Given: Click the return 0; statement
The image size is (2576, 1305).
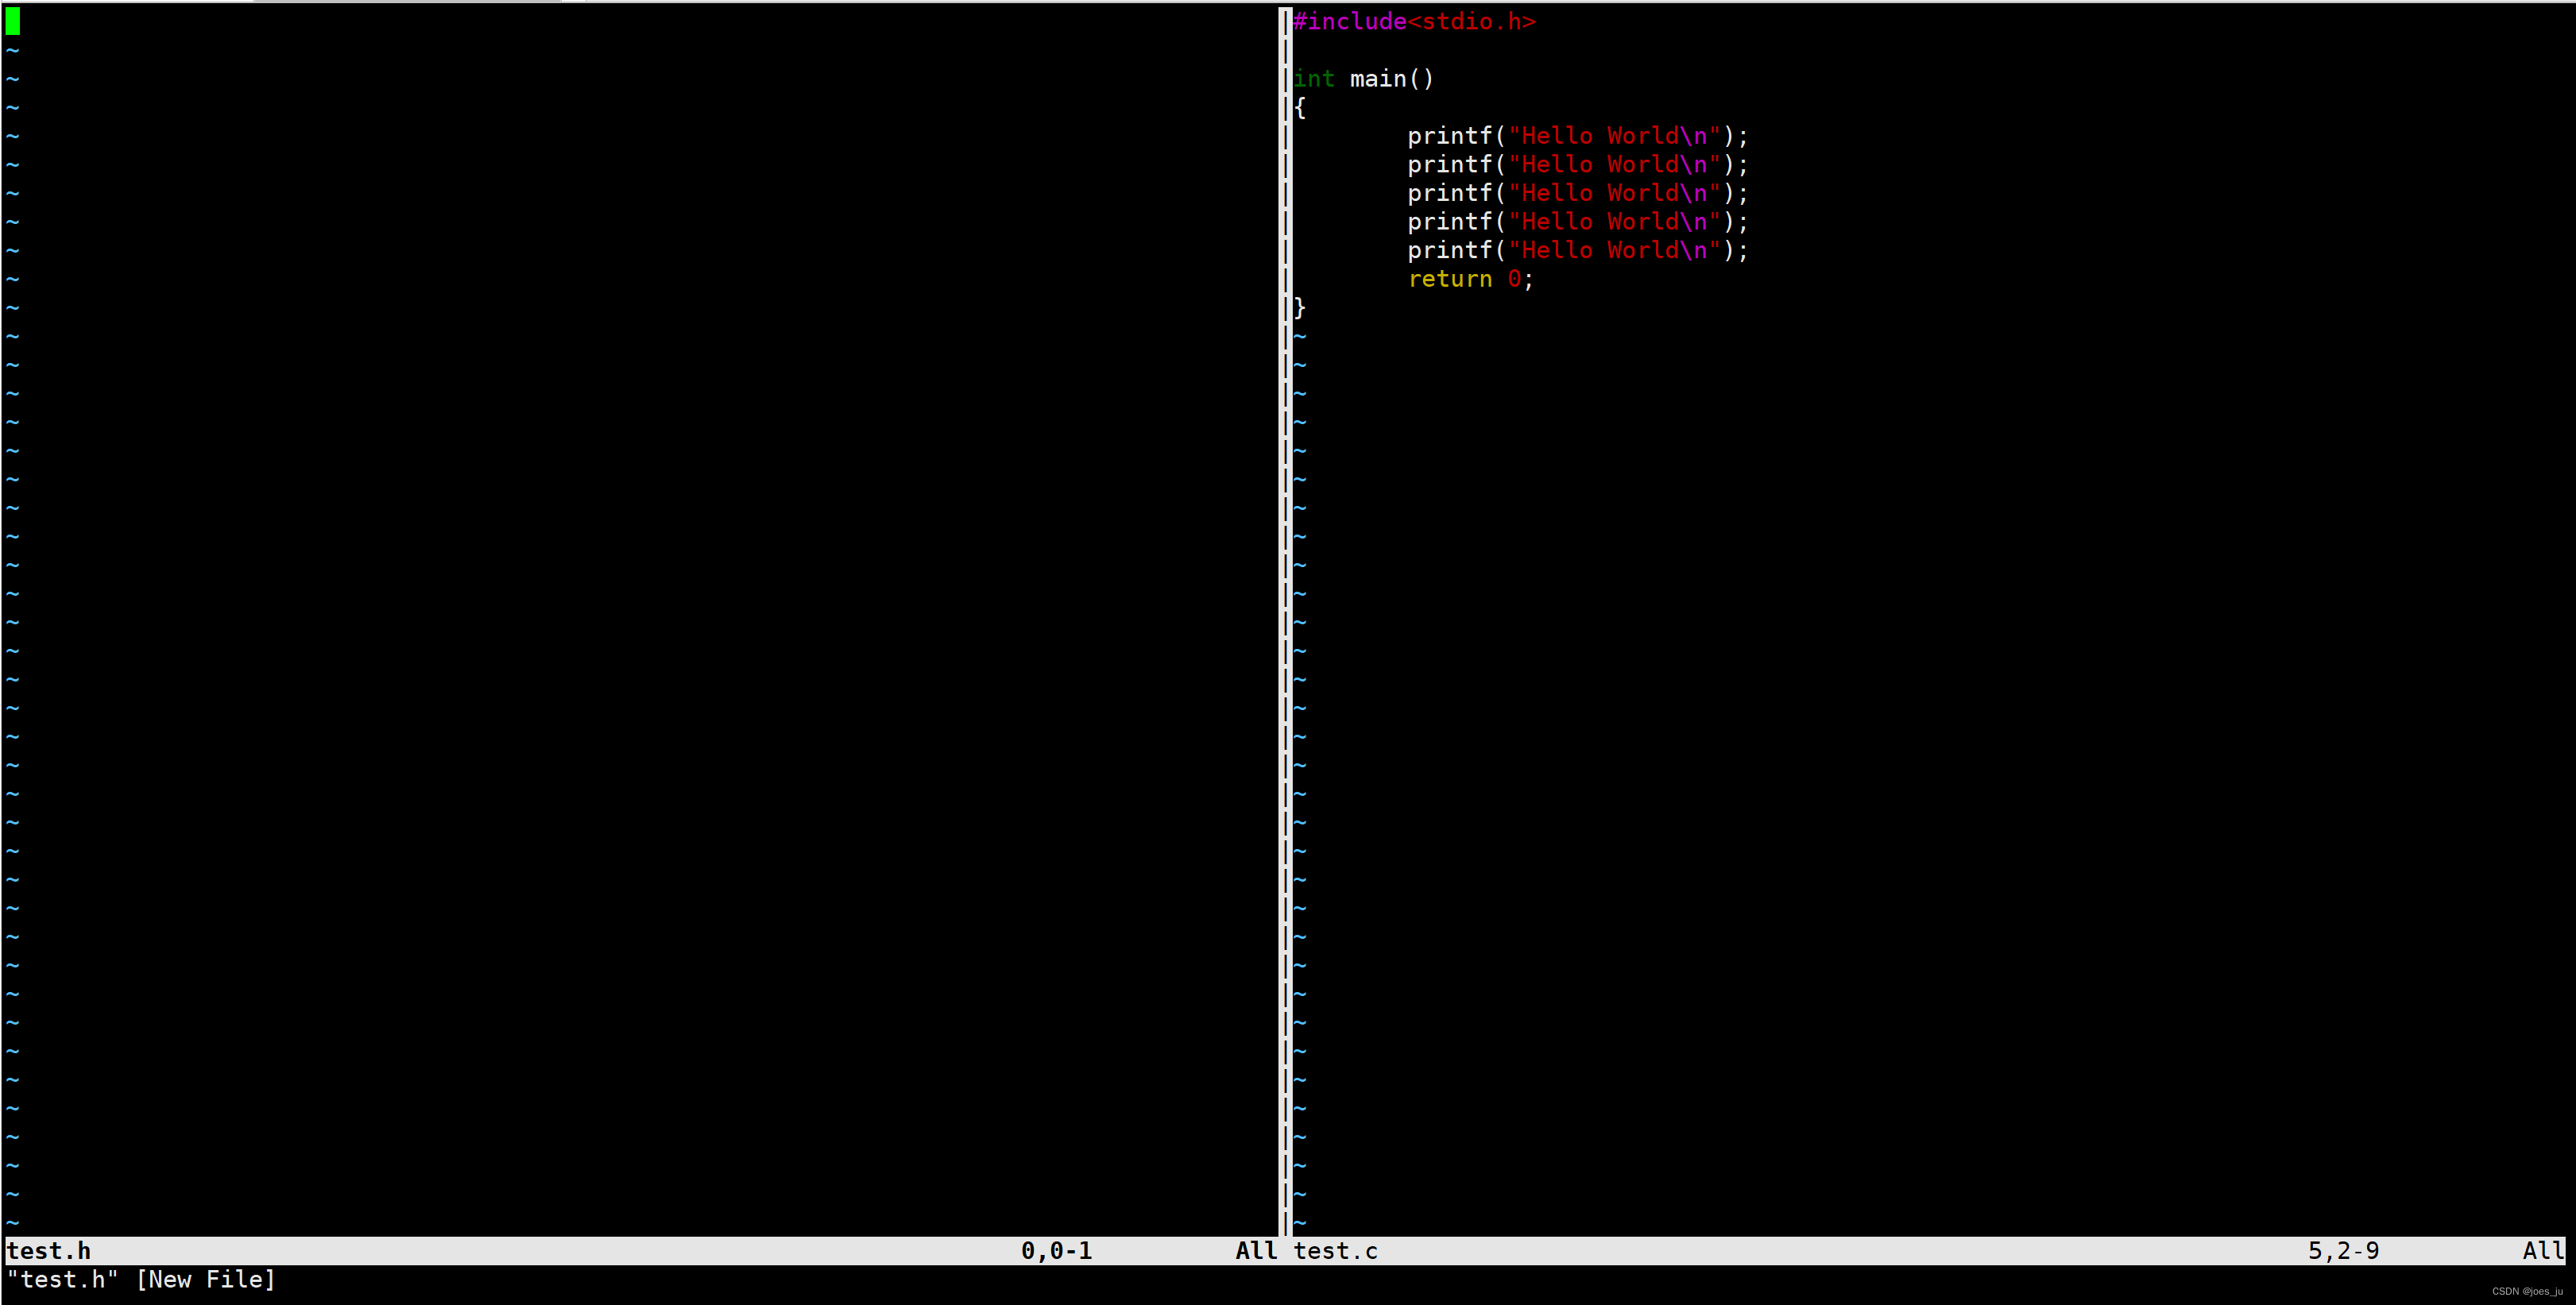Looking at the screenshot, I should pyautogui.click(x=1470, y=279).
